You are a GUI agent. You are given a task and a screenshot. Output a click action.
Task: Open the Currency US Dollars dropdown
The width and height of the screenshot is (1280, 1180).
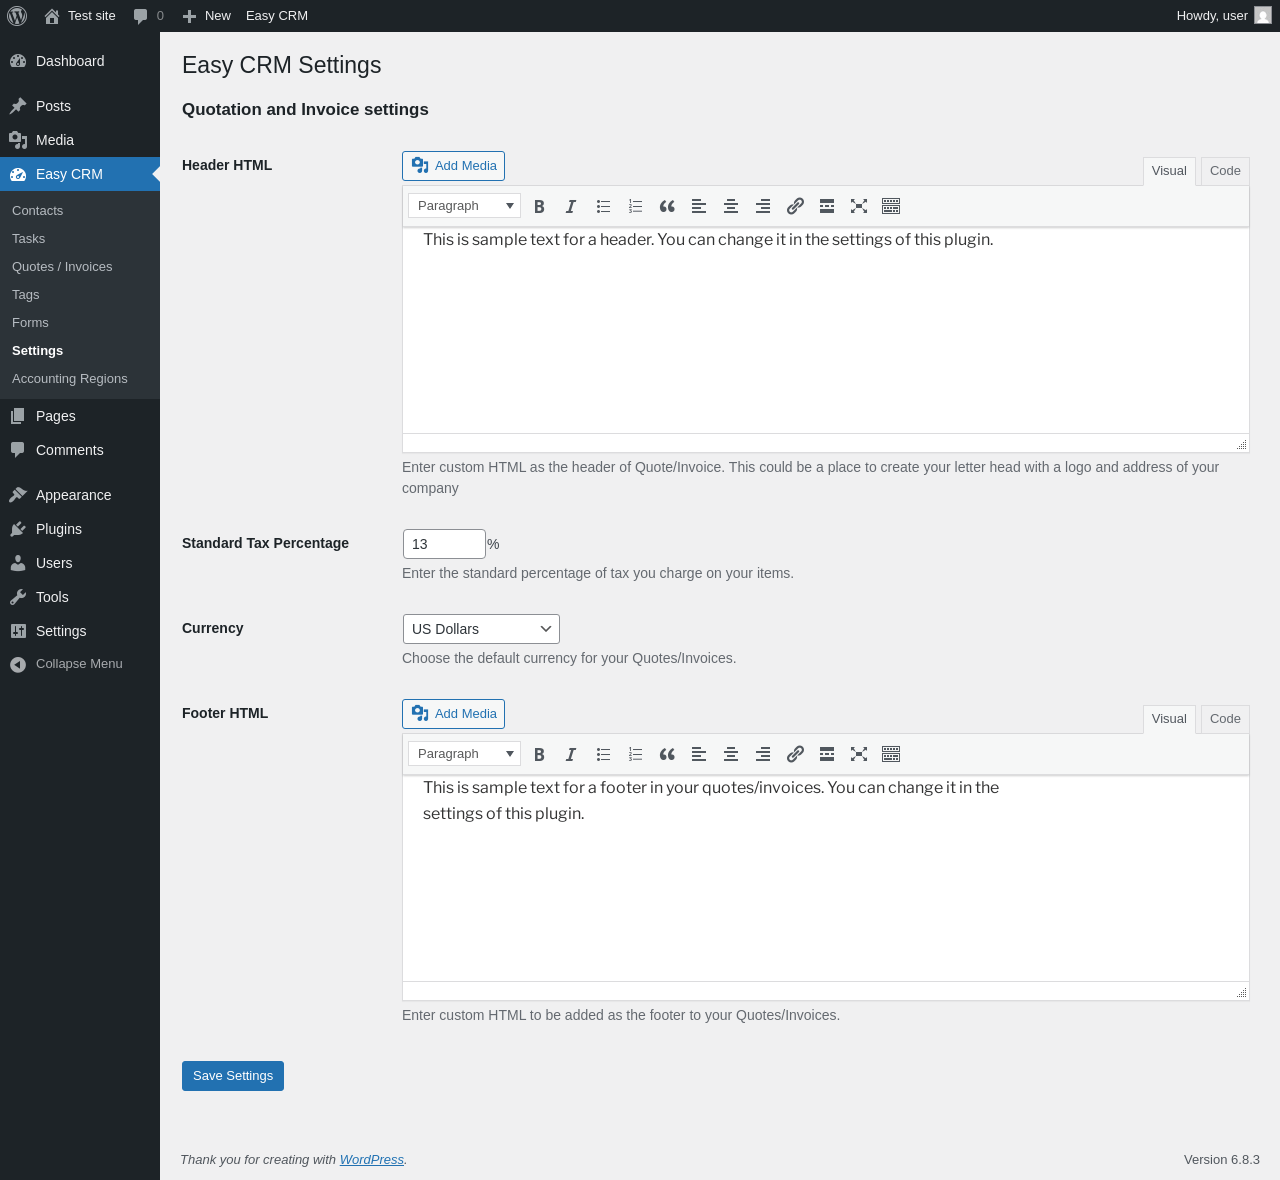pos(481,629)
